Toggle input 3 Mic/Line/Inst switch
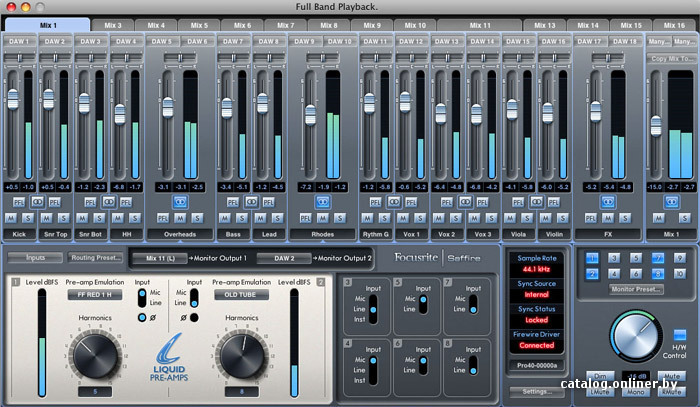700x407 pixels. click(x=373, y=309)
